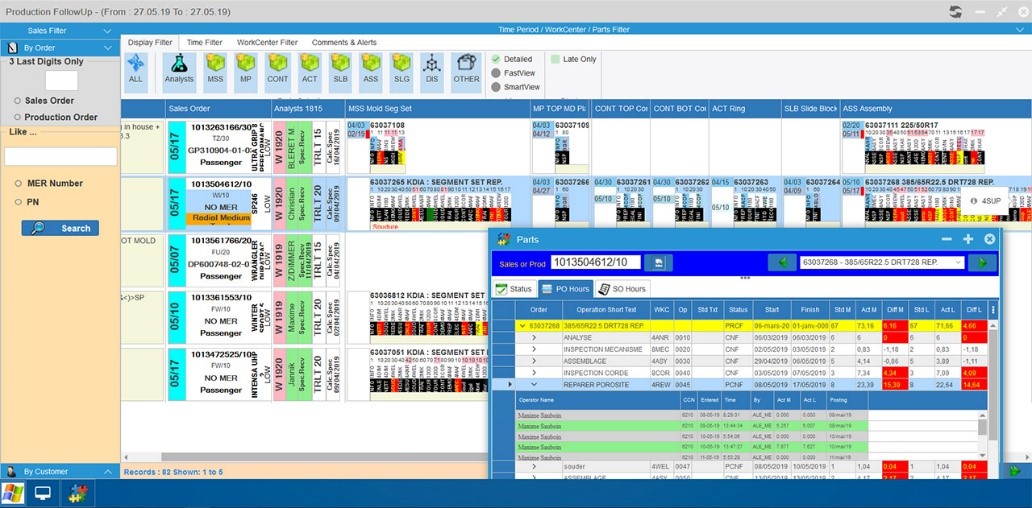
Task: Expand the By Customer section chevron
Action: point(107,471)
